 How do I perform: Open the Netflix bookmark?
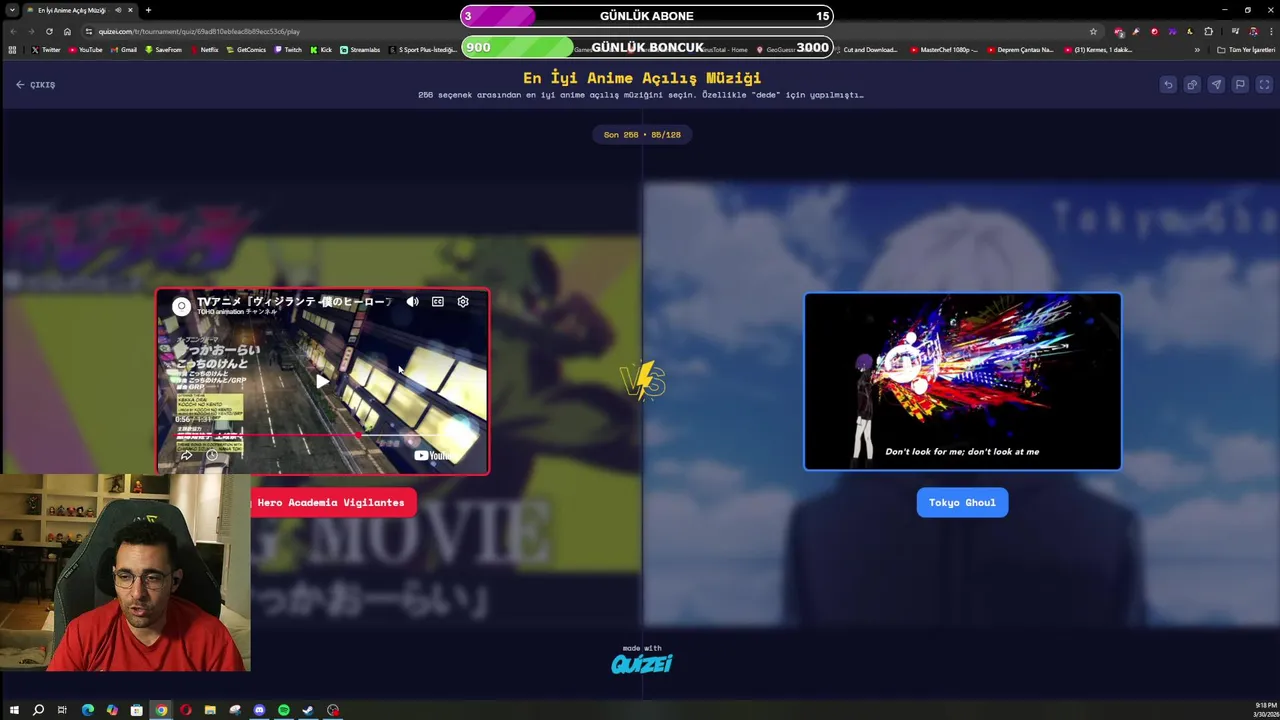pos(204,49)
